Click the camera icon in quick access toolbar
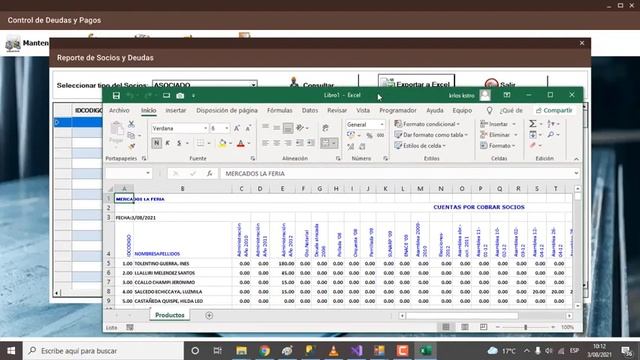This screenshot has width=640, height=360. tap(180, 96)
